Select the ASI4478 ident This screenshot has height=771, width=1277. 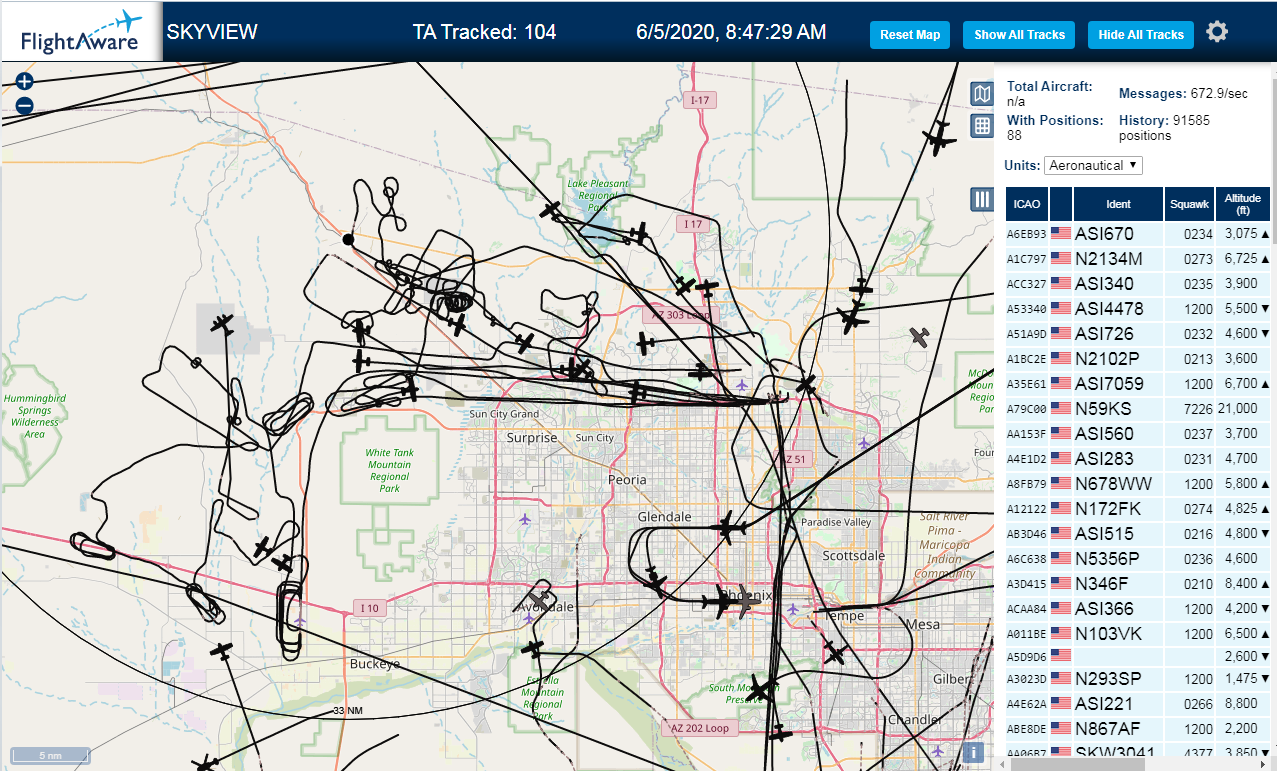(x=1109, y=309)
